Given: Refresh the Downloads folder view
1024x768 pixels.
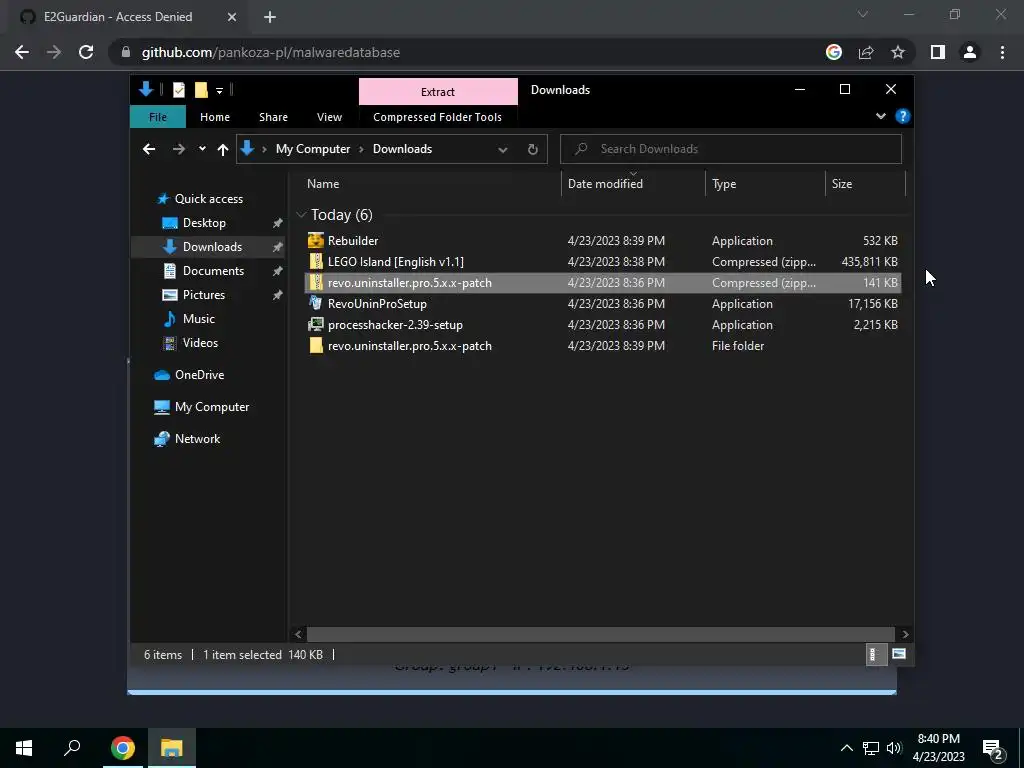Looking at the screenshot, I should [532, 149].
